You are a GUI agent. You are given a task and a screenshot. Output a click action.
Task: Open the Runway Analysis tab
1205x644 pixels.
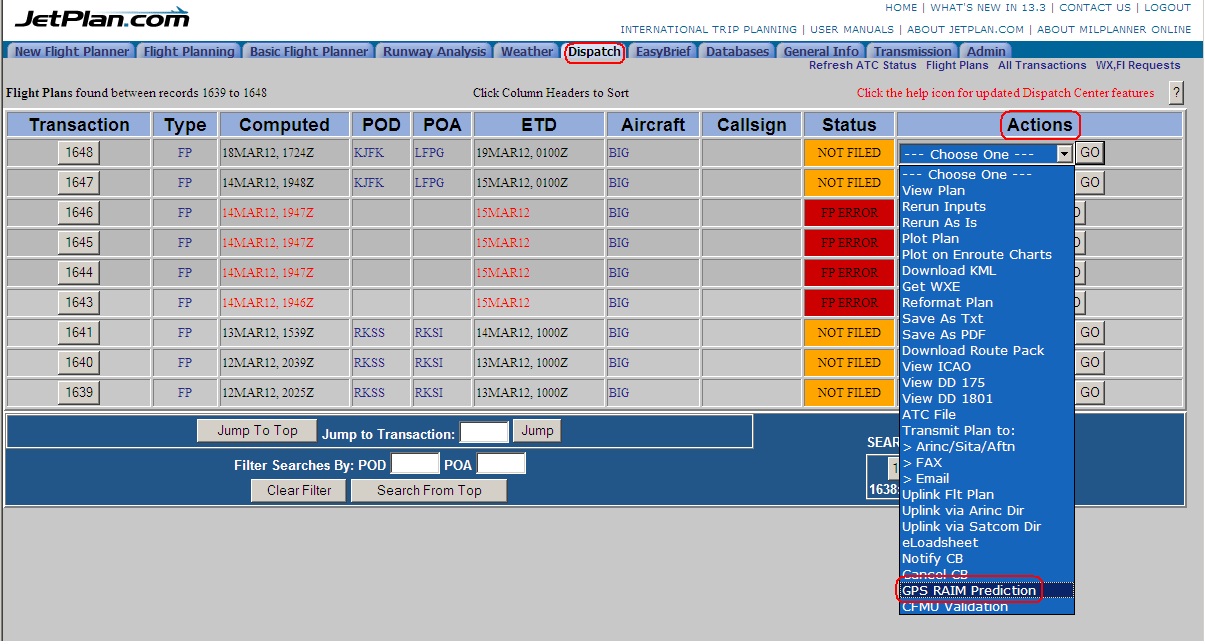coord(435,52)
